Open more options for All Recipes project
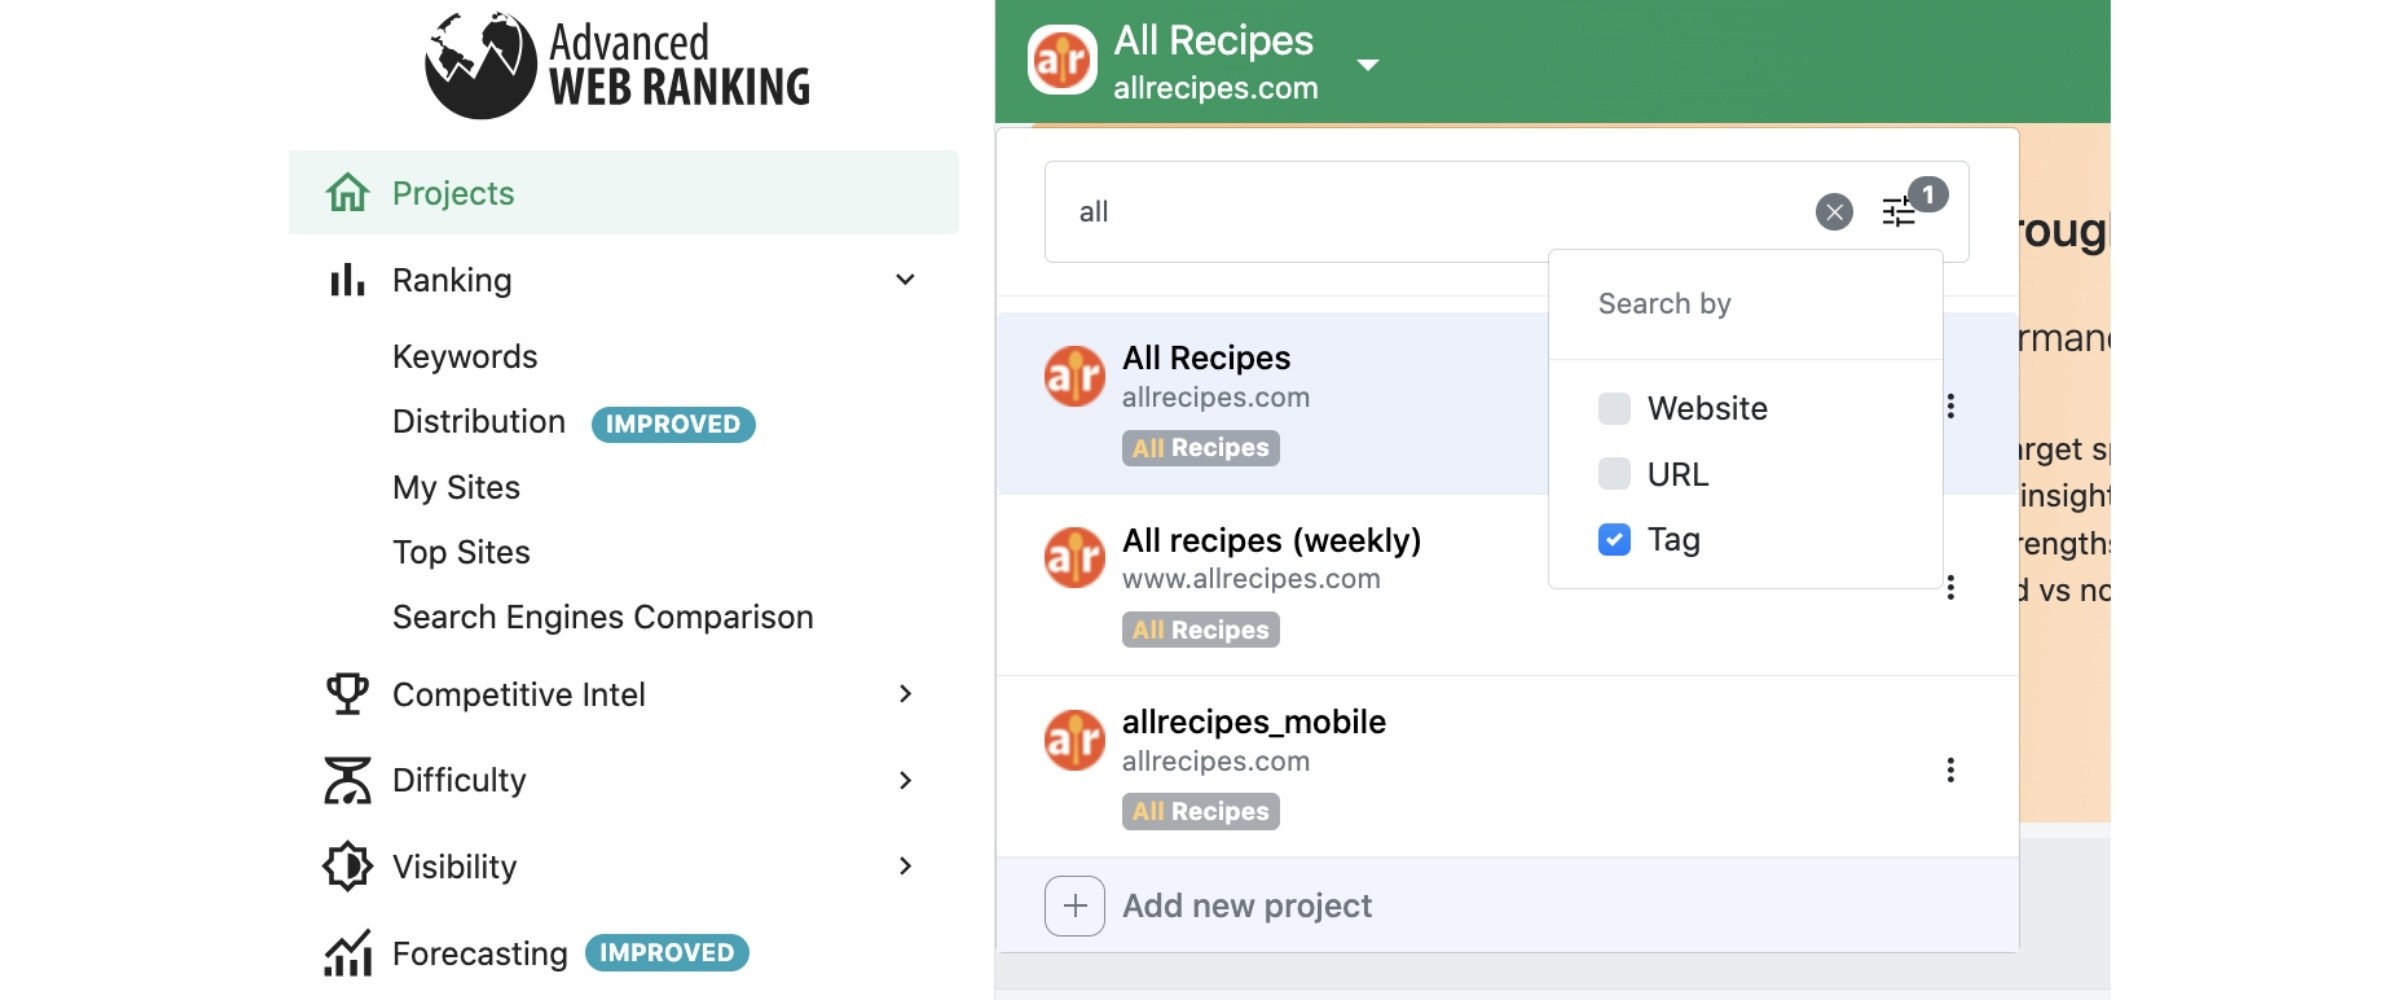Screen dimensions: 2400x1000 tap(1950, 406)
